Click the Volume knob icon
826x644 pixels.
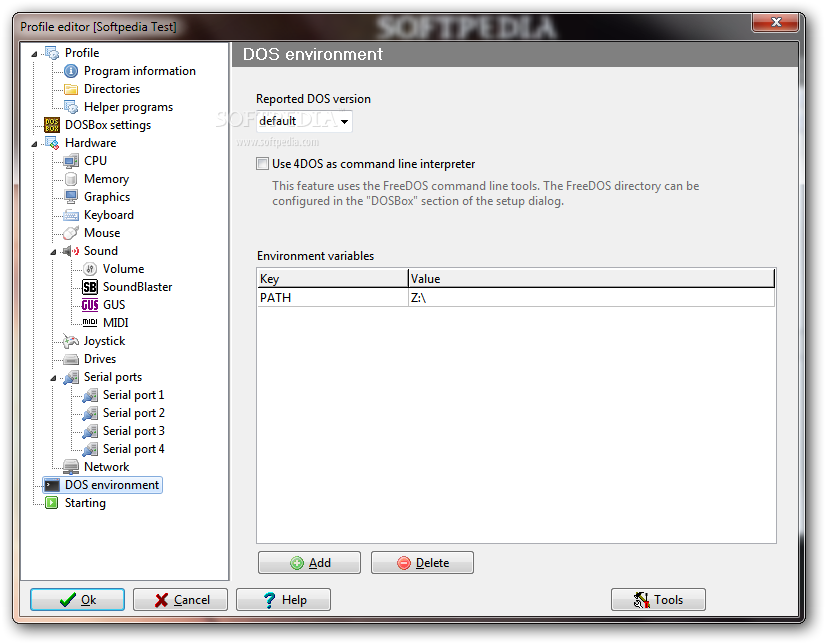(90, 269)
